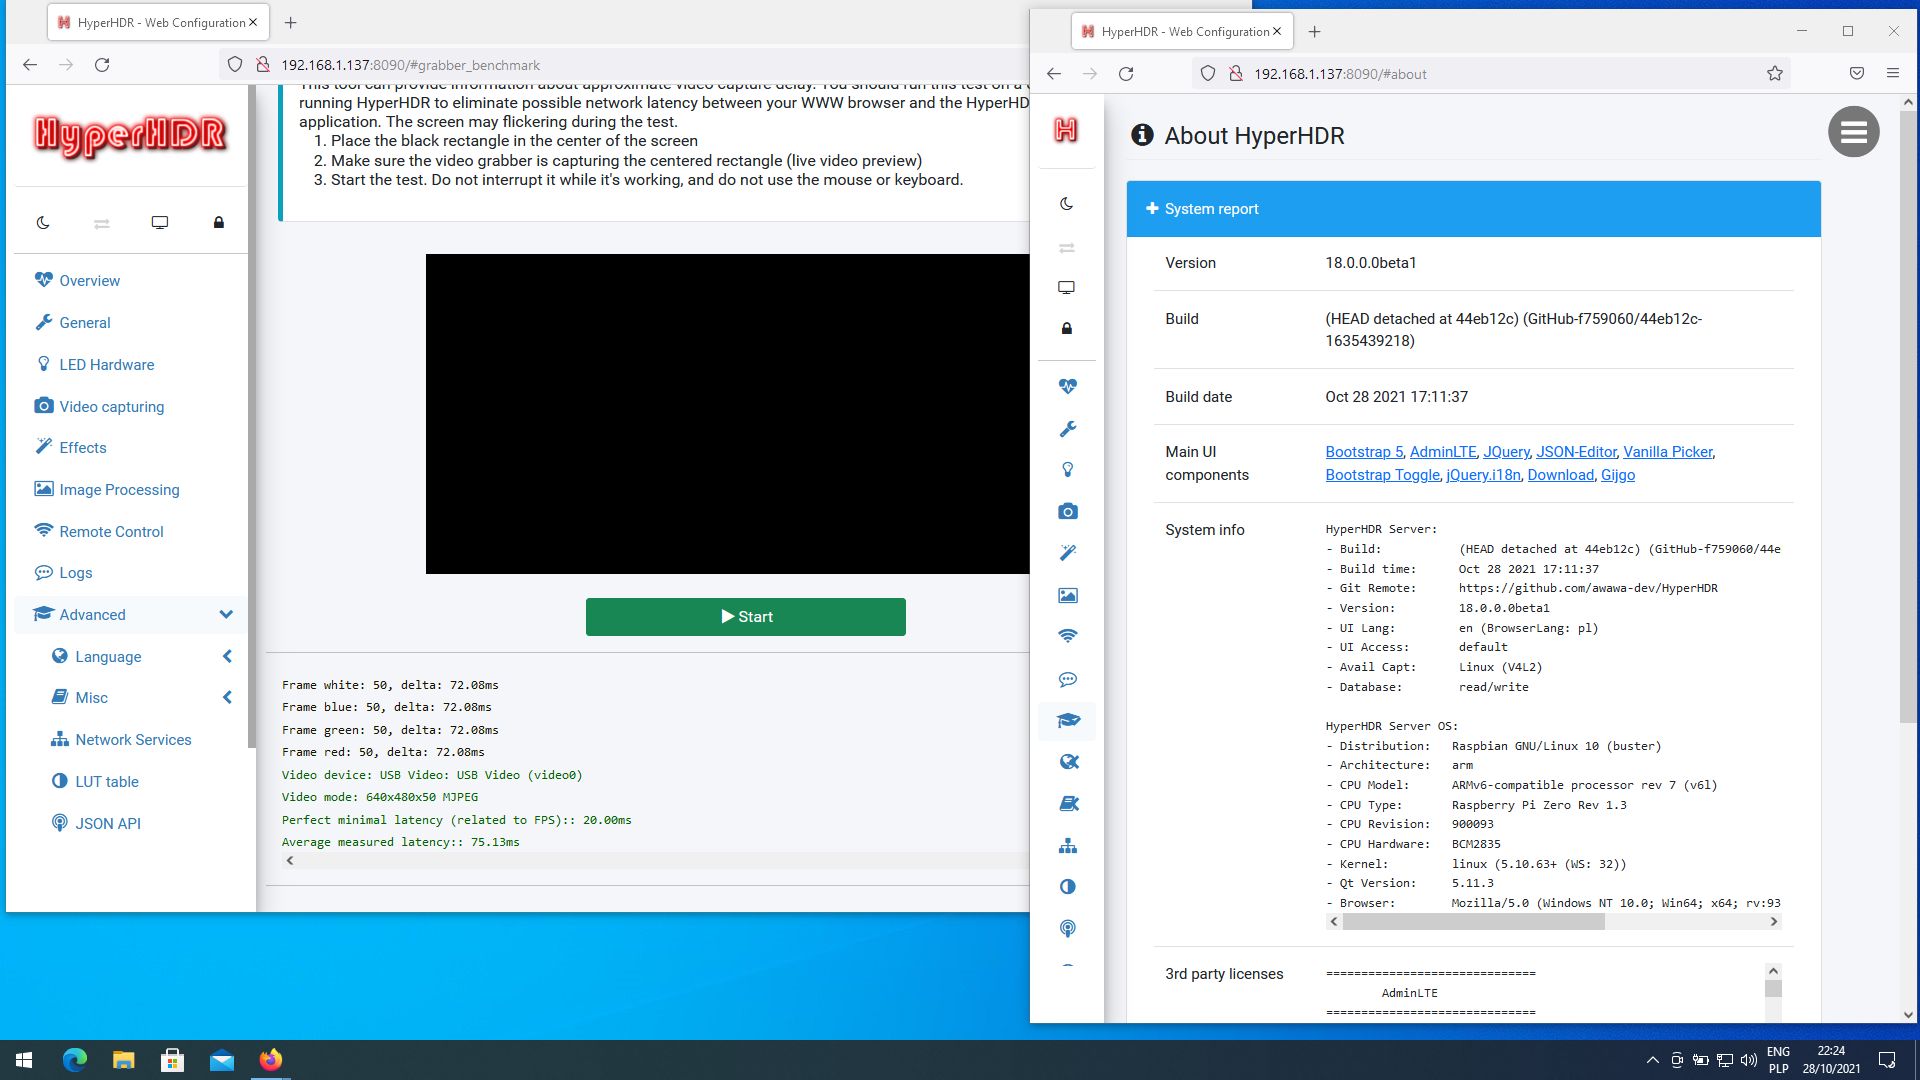Click the black video preview rectangle
1920x1080 pixels.
pyautogui.click(x=727, y=414)
